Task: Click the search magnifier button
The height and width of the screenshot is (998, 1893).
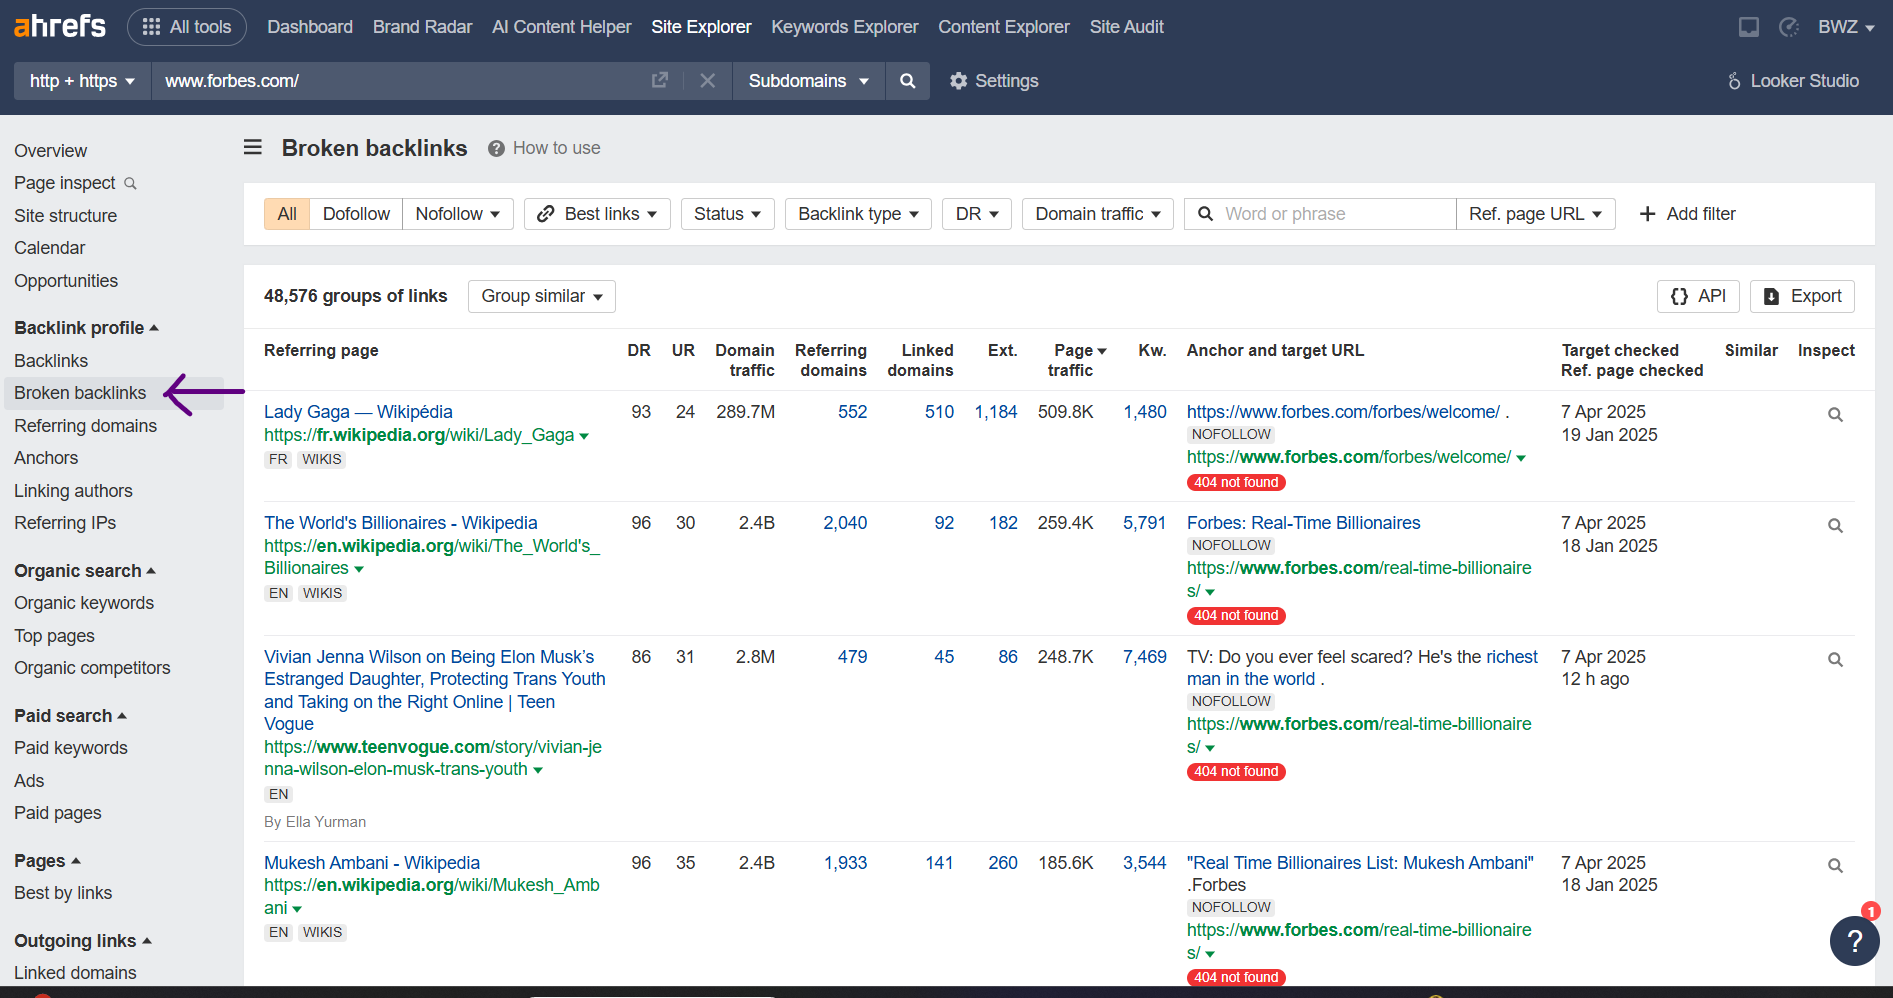Action: pyautogui.click(x=908, y=81)
